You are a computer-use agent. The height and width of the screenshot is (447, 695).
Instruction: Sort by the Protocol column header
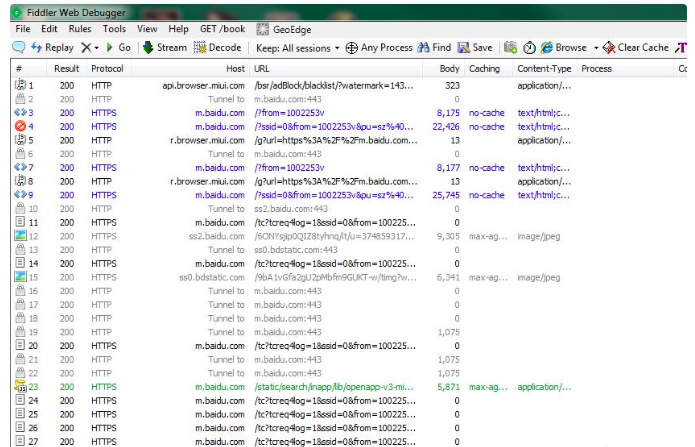click(109, 69)
